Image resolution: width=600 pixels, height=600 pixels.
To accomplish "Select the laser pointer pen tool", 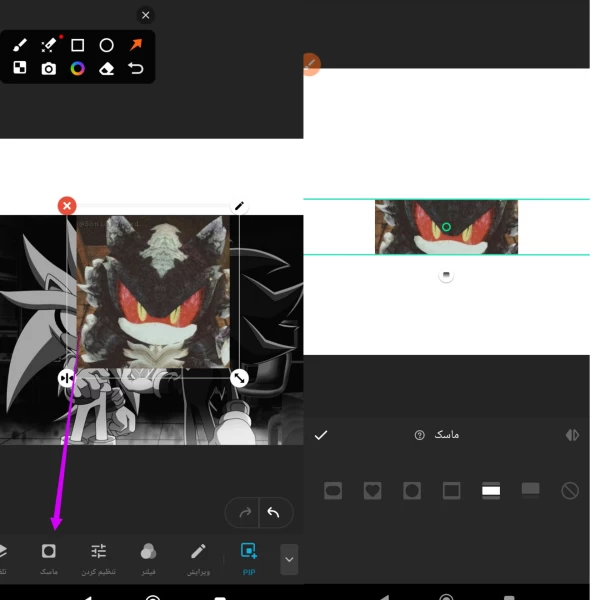I will coord(49,45).
